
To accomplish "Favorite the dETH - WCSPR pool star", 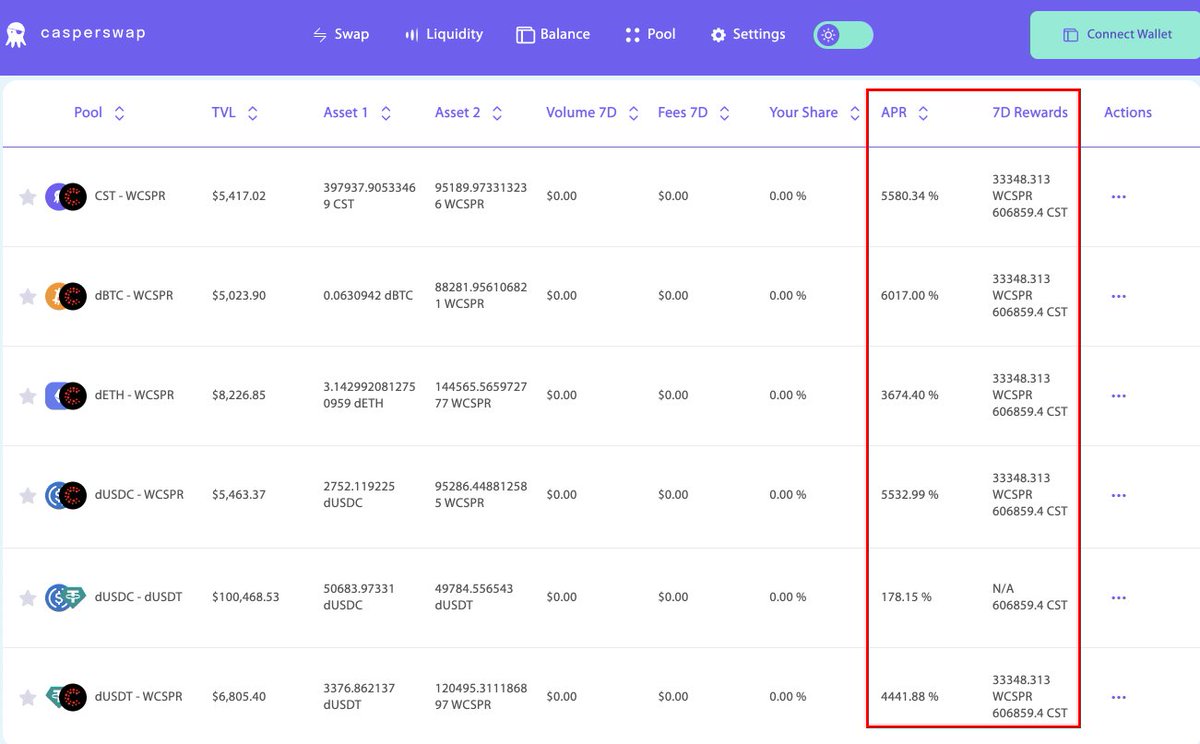I will coord(28,396).
